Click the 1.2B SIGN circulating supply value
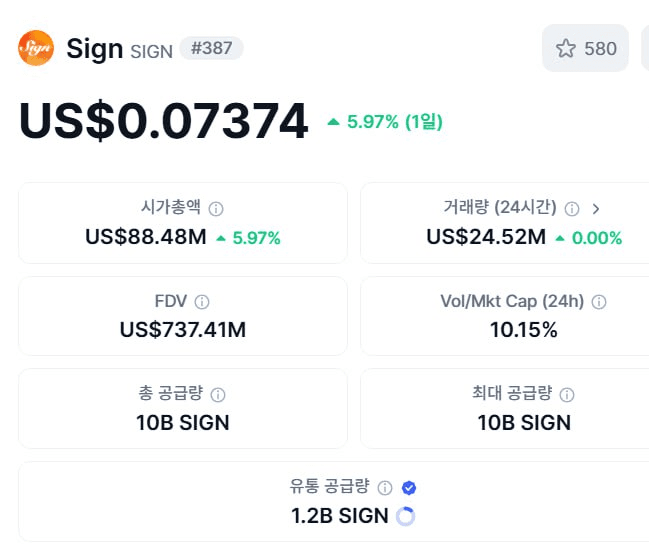The width and height of the screenshot is (649, 544). point(340,516)
